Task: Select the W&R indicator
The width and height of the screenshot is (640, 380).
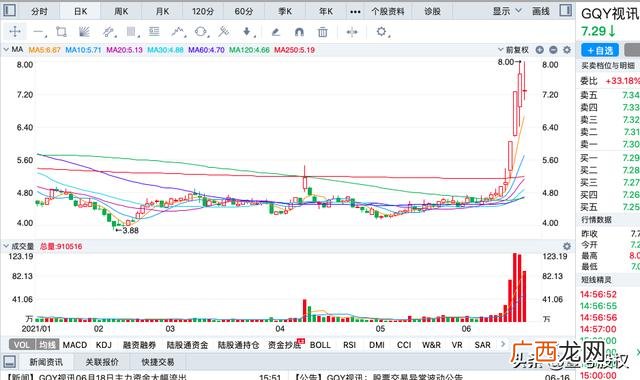Action: (431, 345)
